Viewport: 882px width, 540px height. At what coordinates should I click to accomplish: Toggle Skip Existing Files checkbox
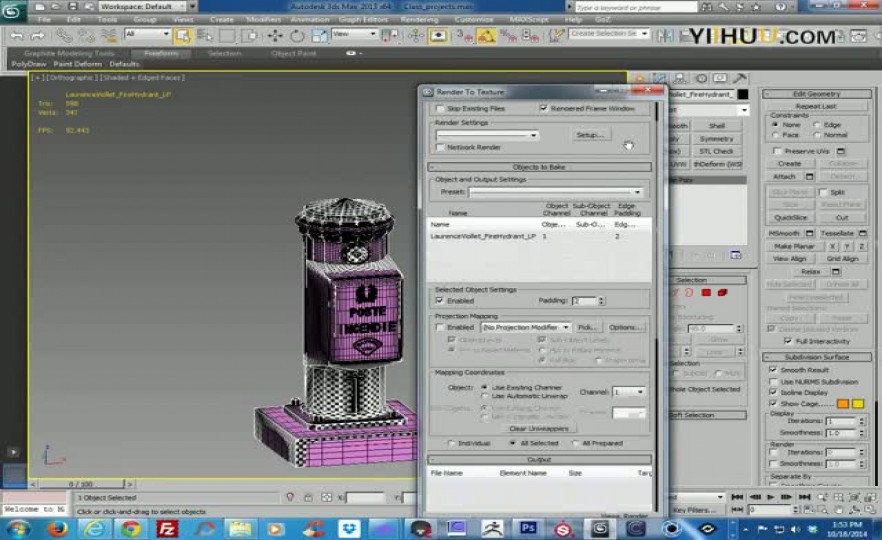[x=440, y=109]
